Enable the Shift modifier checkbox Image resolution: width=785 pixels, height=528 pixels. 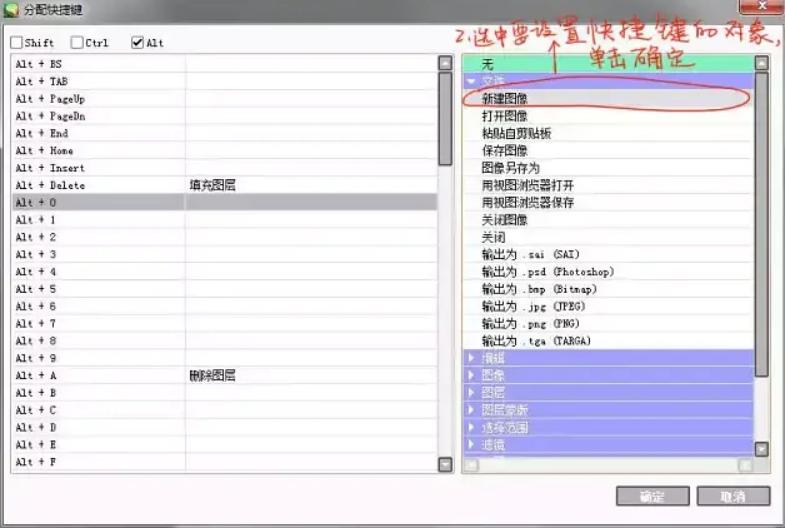click(17, 43)
